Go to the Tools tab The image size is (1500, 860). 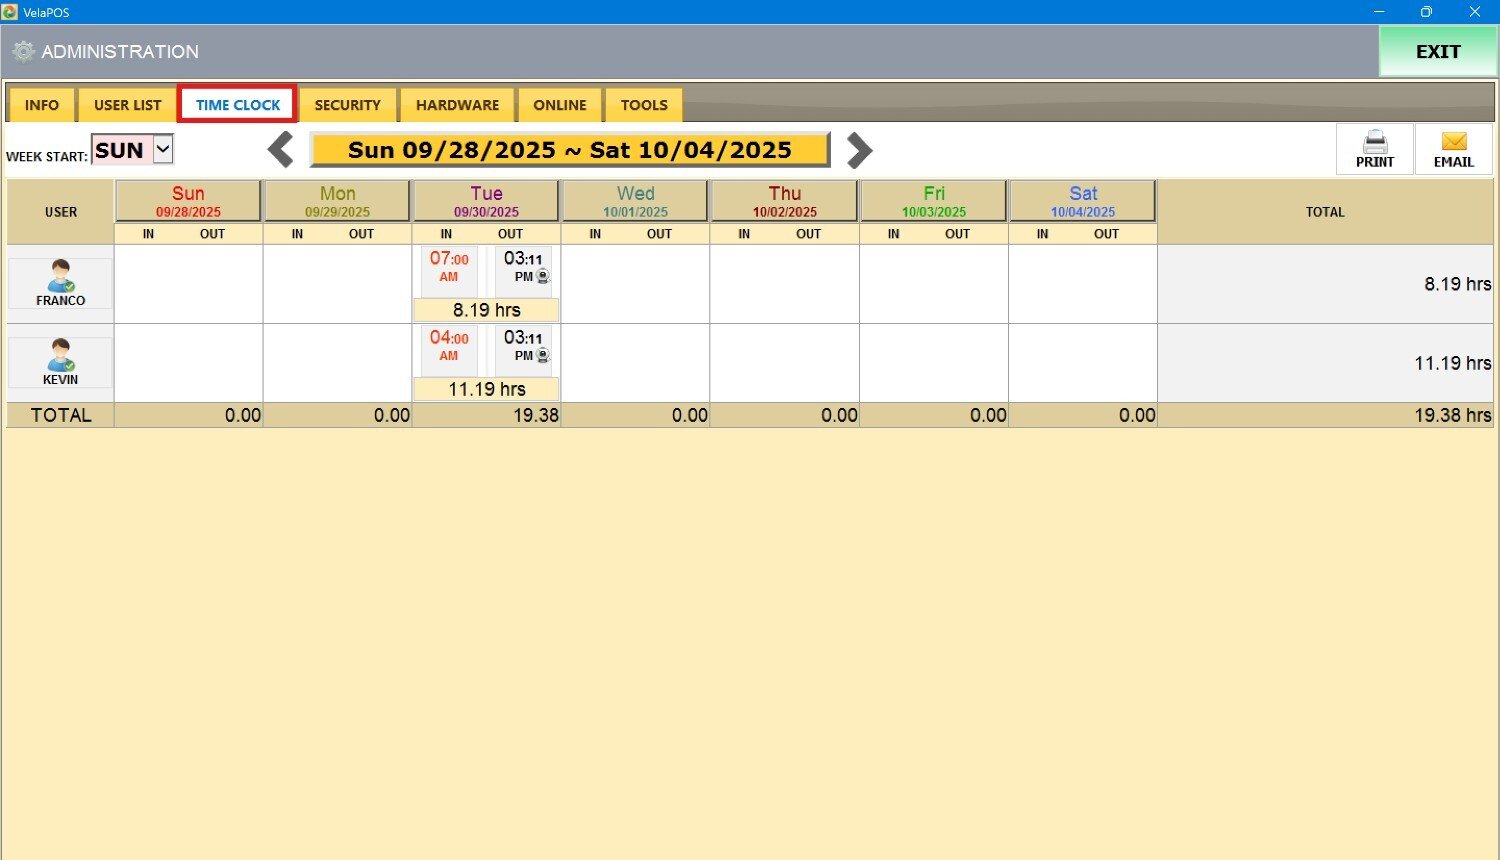point(643,105)
